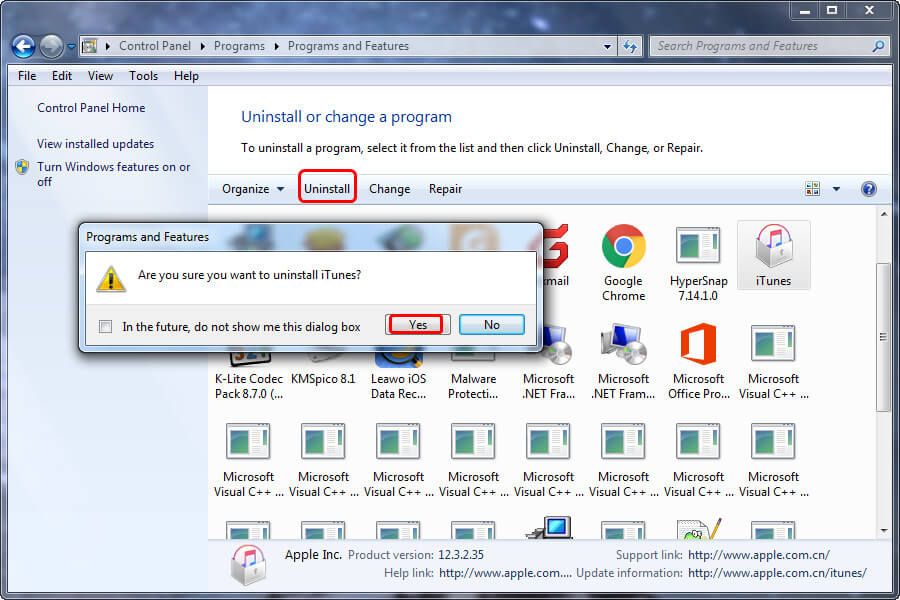The height and width of the screenshot is (600, 900).
Task: Select K-Lite Codec Pack 8.7.0 entry
Action: point(249,386)
